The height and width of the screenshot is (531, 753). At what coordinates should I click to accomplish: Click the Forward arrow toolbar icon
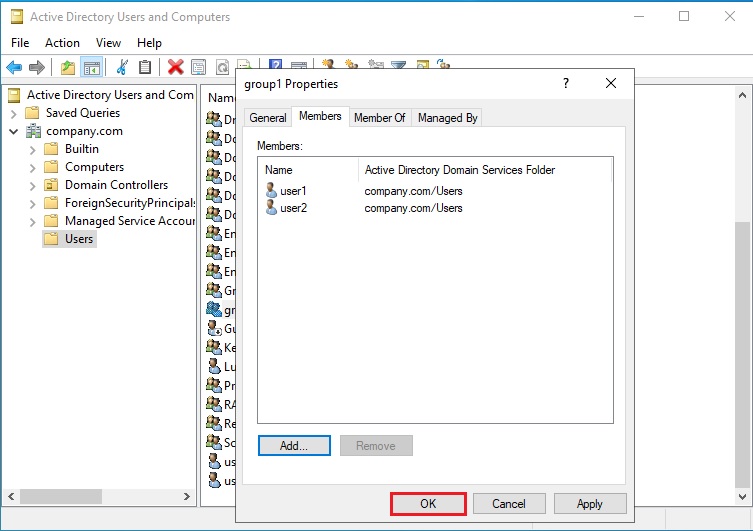point(37,67)
